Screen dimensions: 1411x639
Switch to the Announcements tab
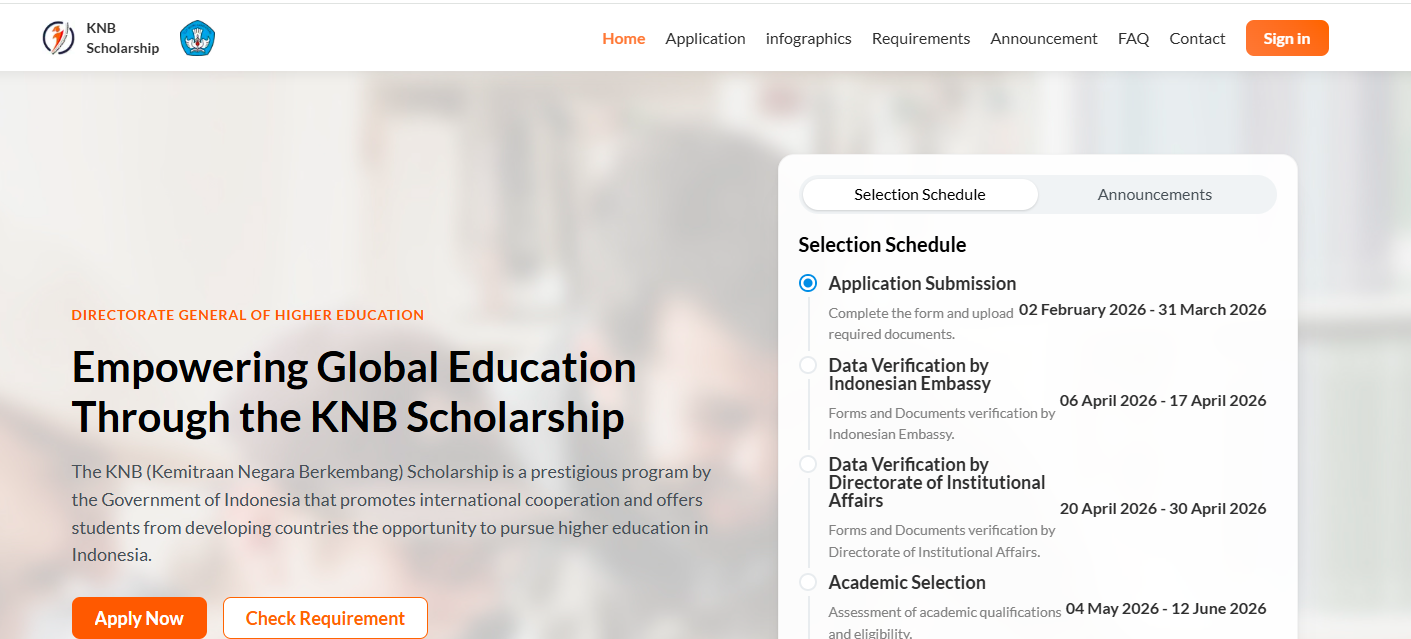coord(1155,195)
